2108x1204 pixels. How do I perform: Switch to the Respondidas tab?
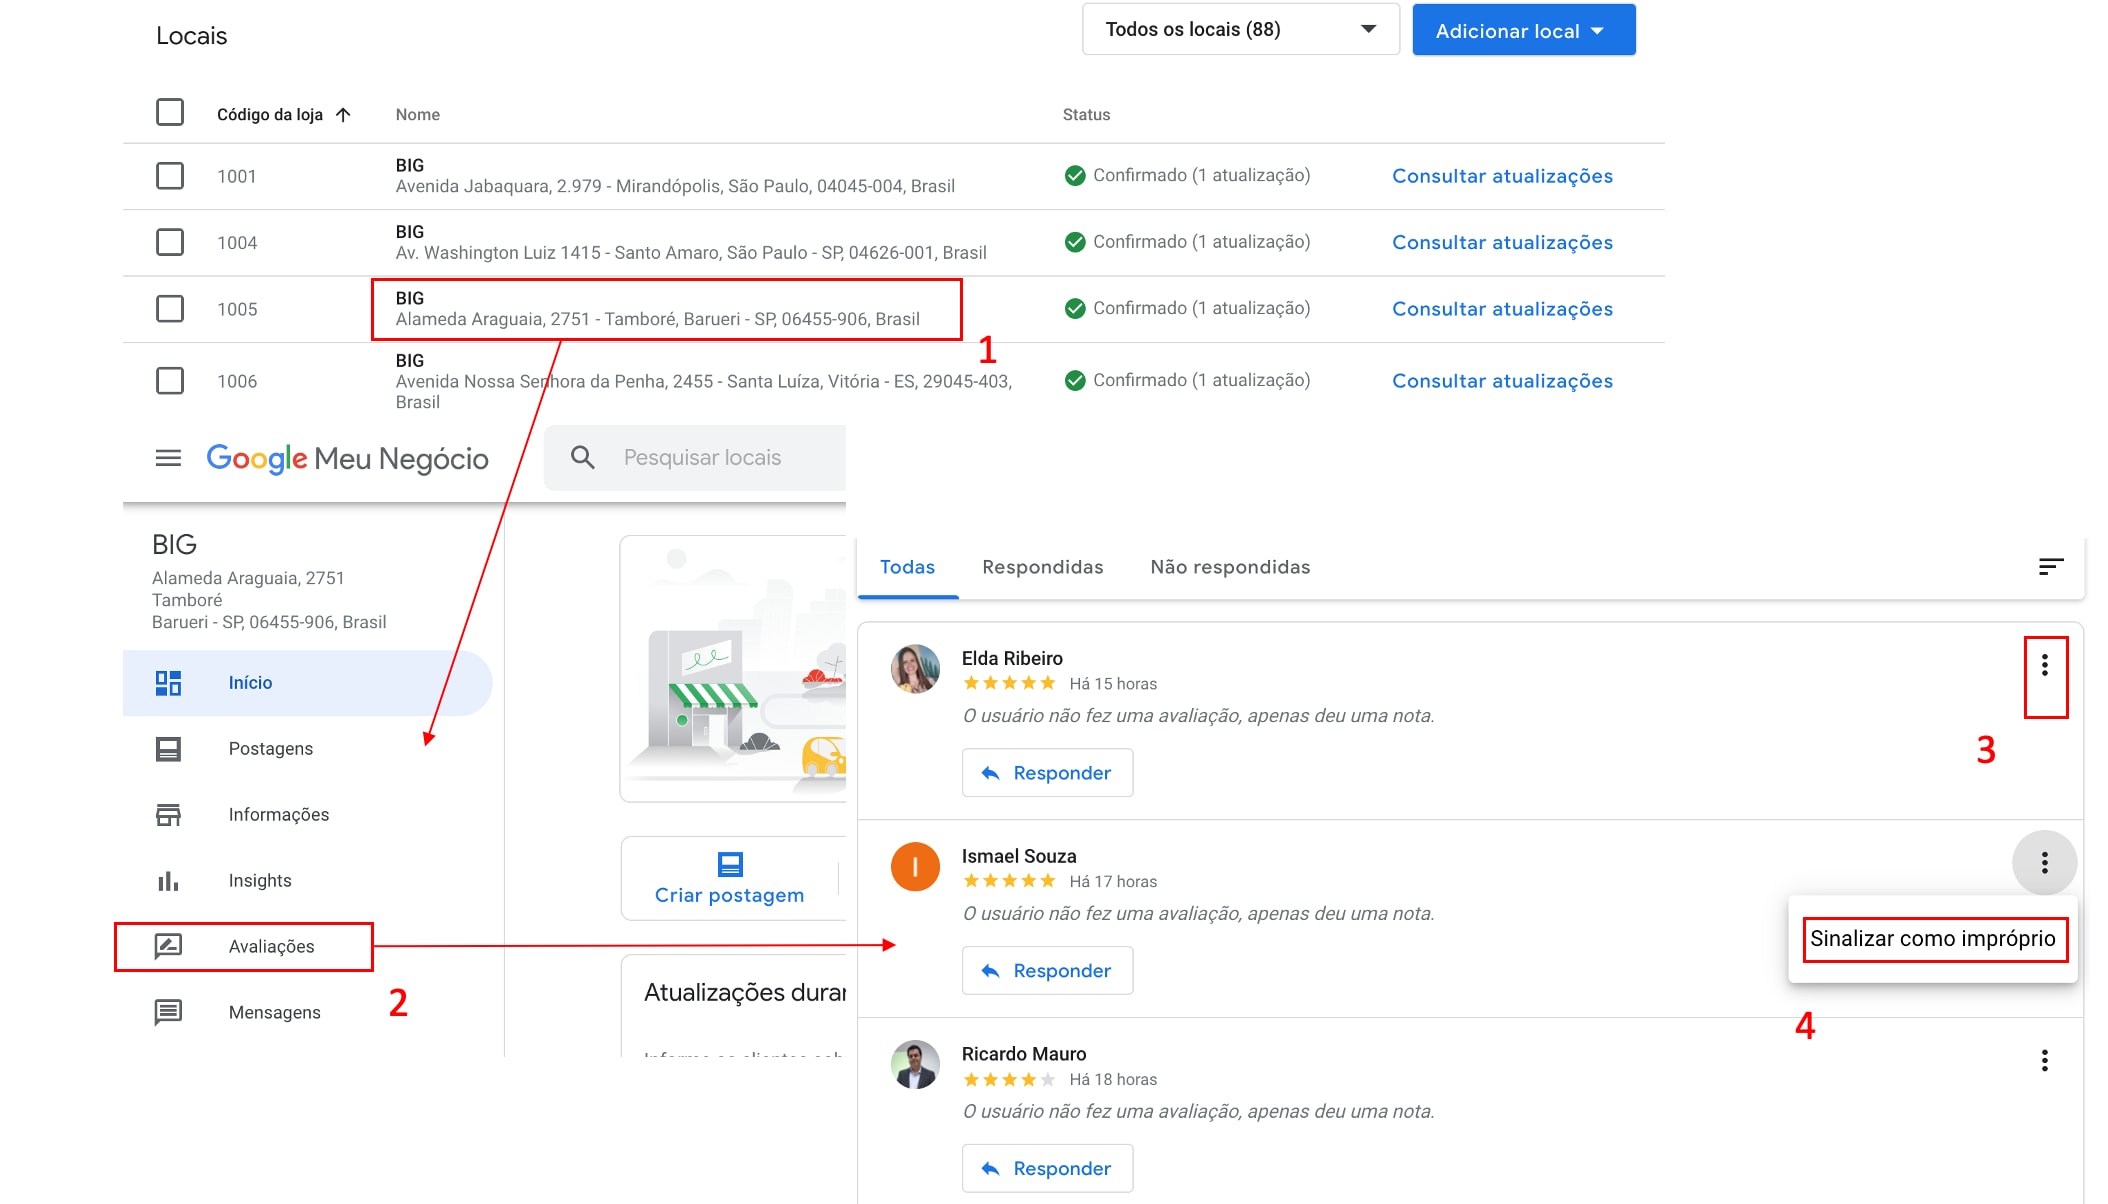tap(1043, 567)
